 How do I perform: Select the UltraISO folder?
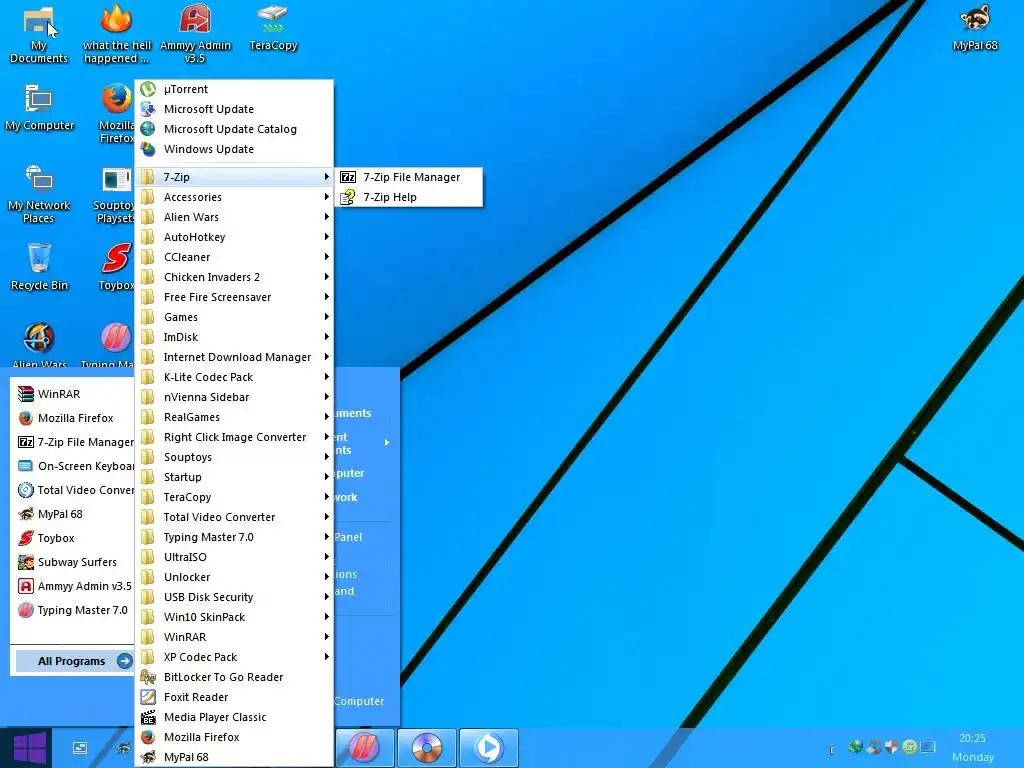pos(234,557)
